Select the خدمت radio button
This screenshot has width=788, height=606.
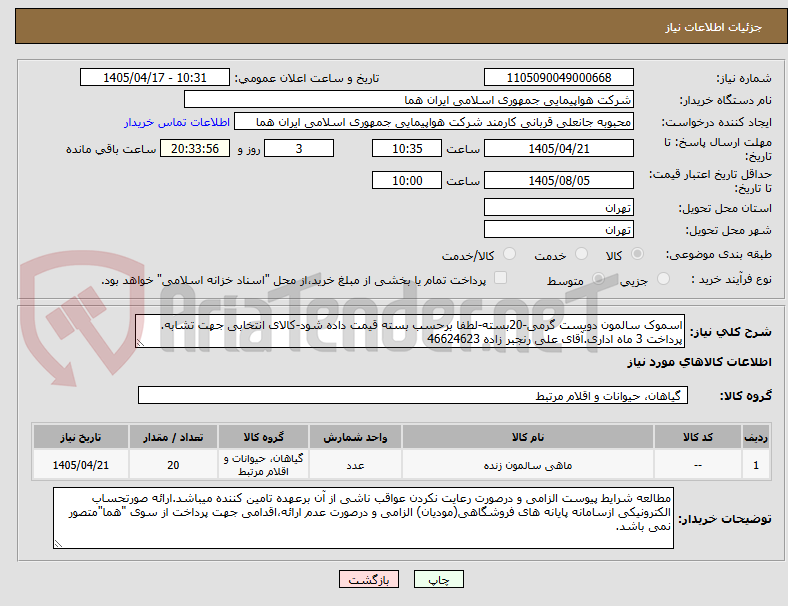(581, 254)
